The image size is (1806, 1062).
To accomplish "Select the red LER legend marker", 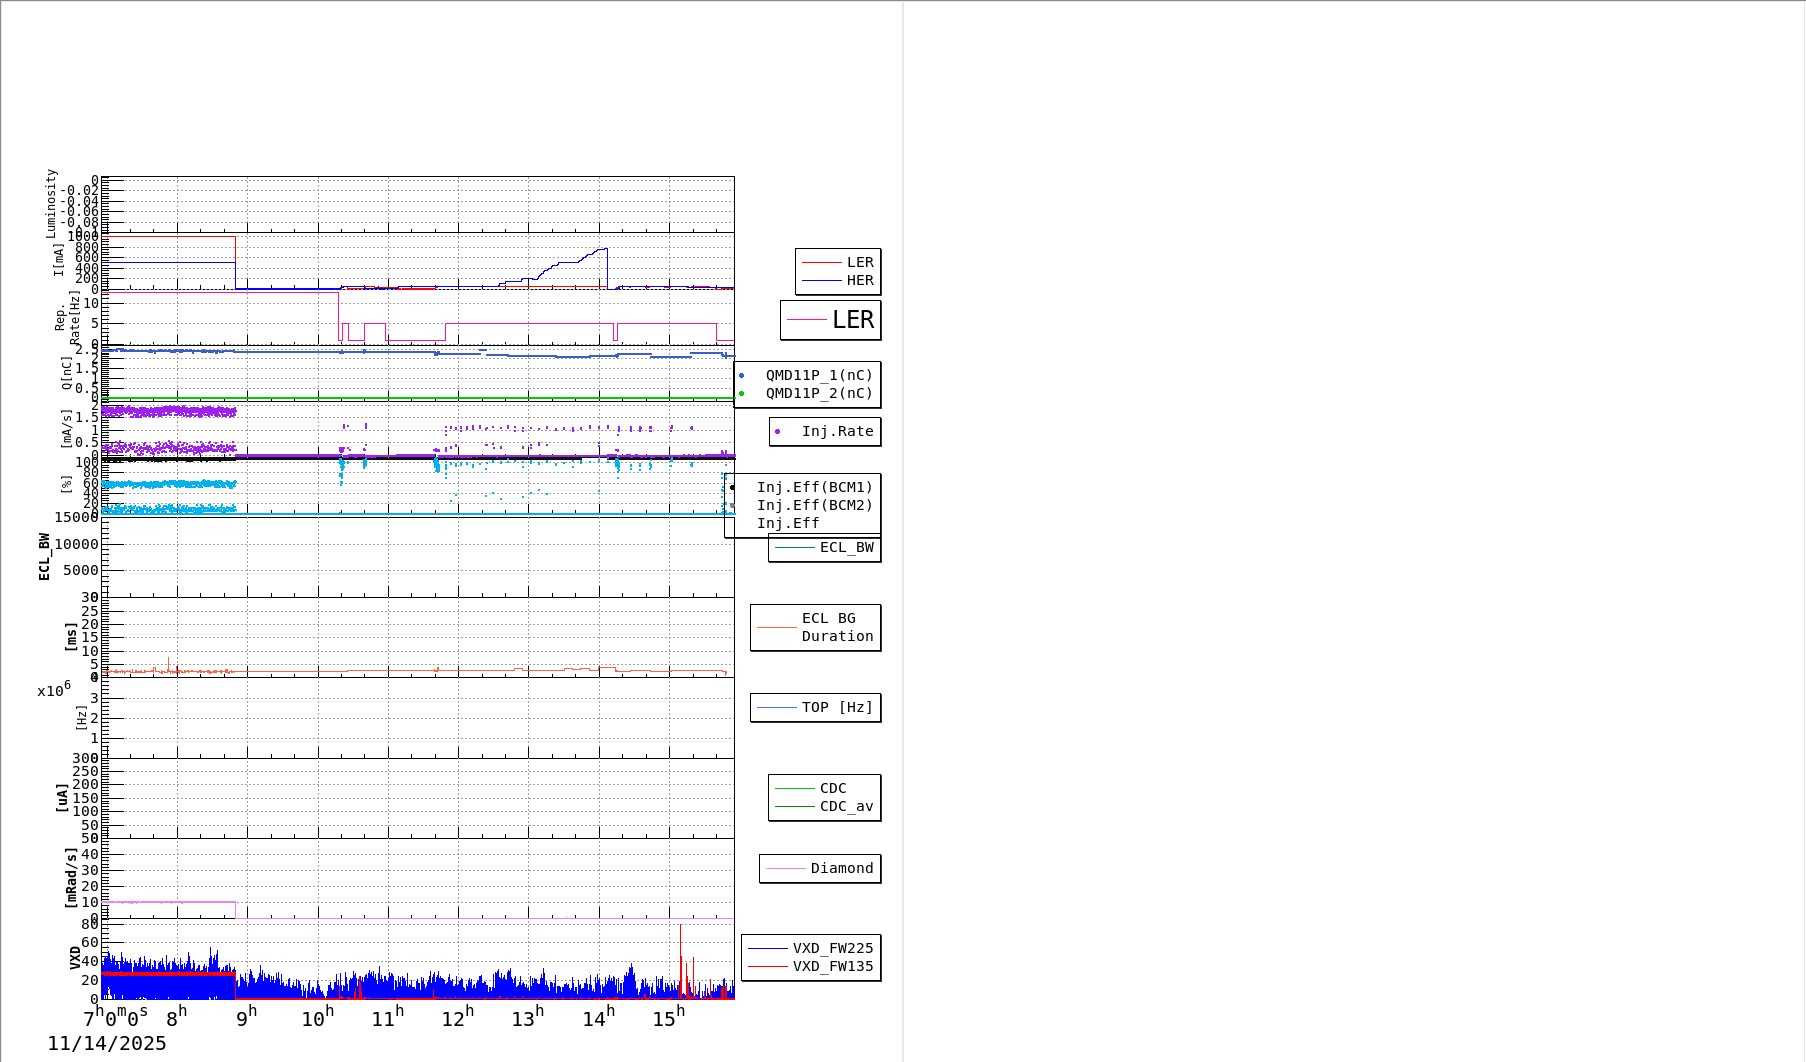I will [x=822, y=262].
